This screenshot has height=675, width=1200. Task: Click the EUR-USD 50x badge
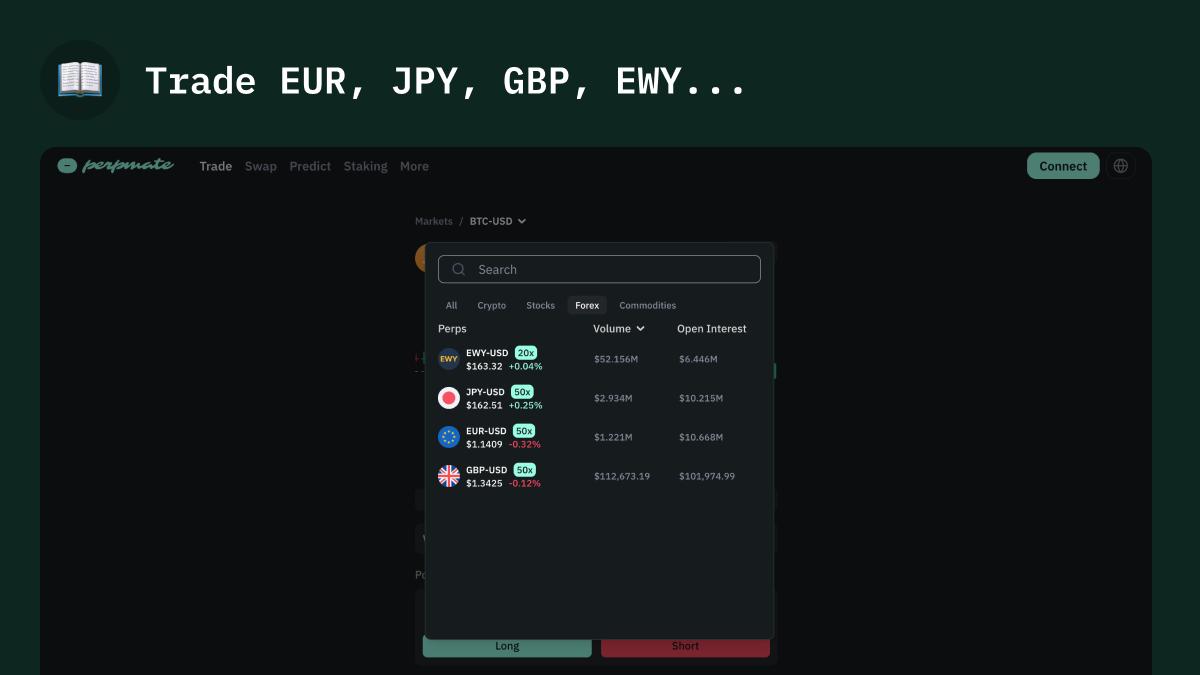click(x=524, y=430)
